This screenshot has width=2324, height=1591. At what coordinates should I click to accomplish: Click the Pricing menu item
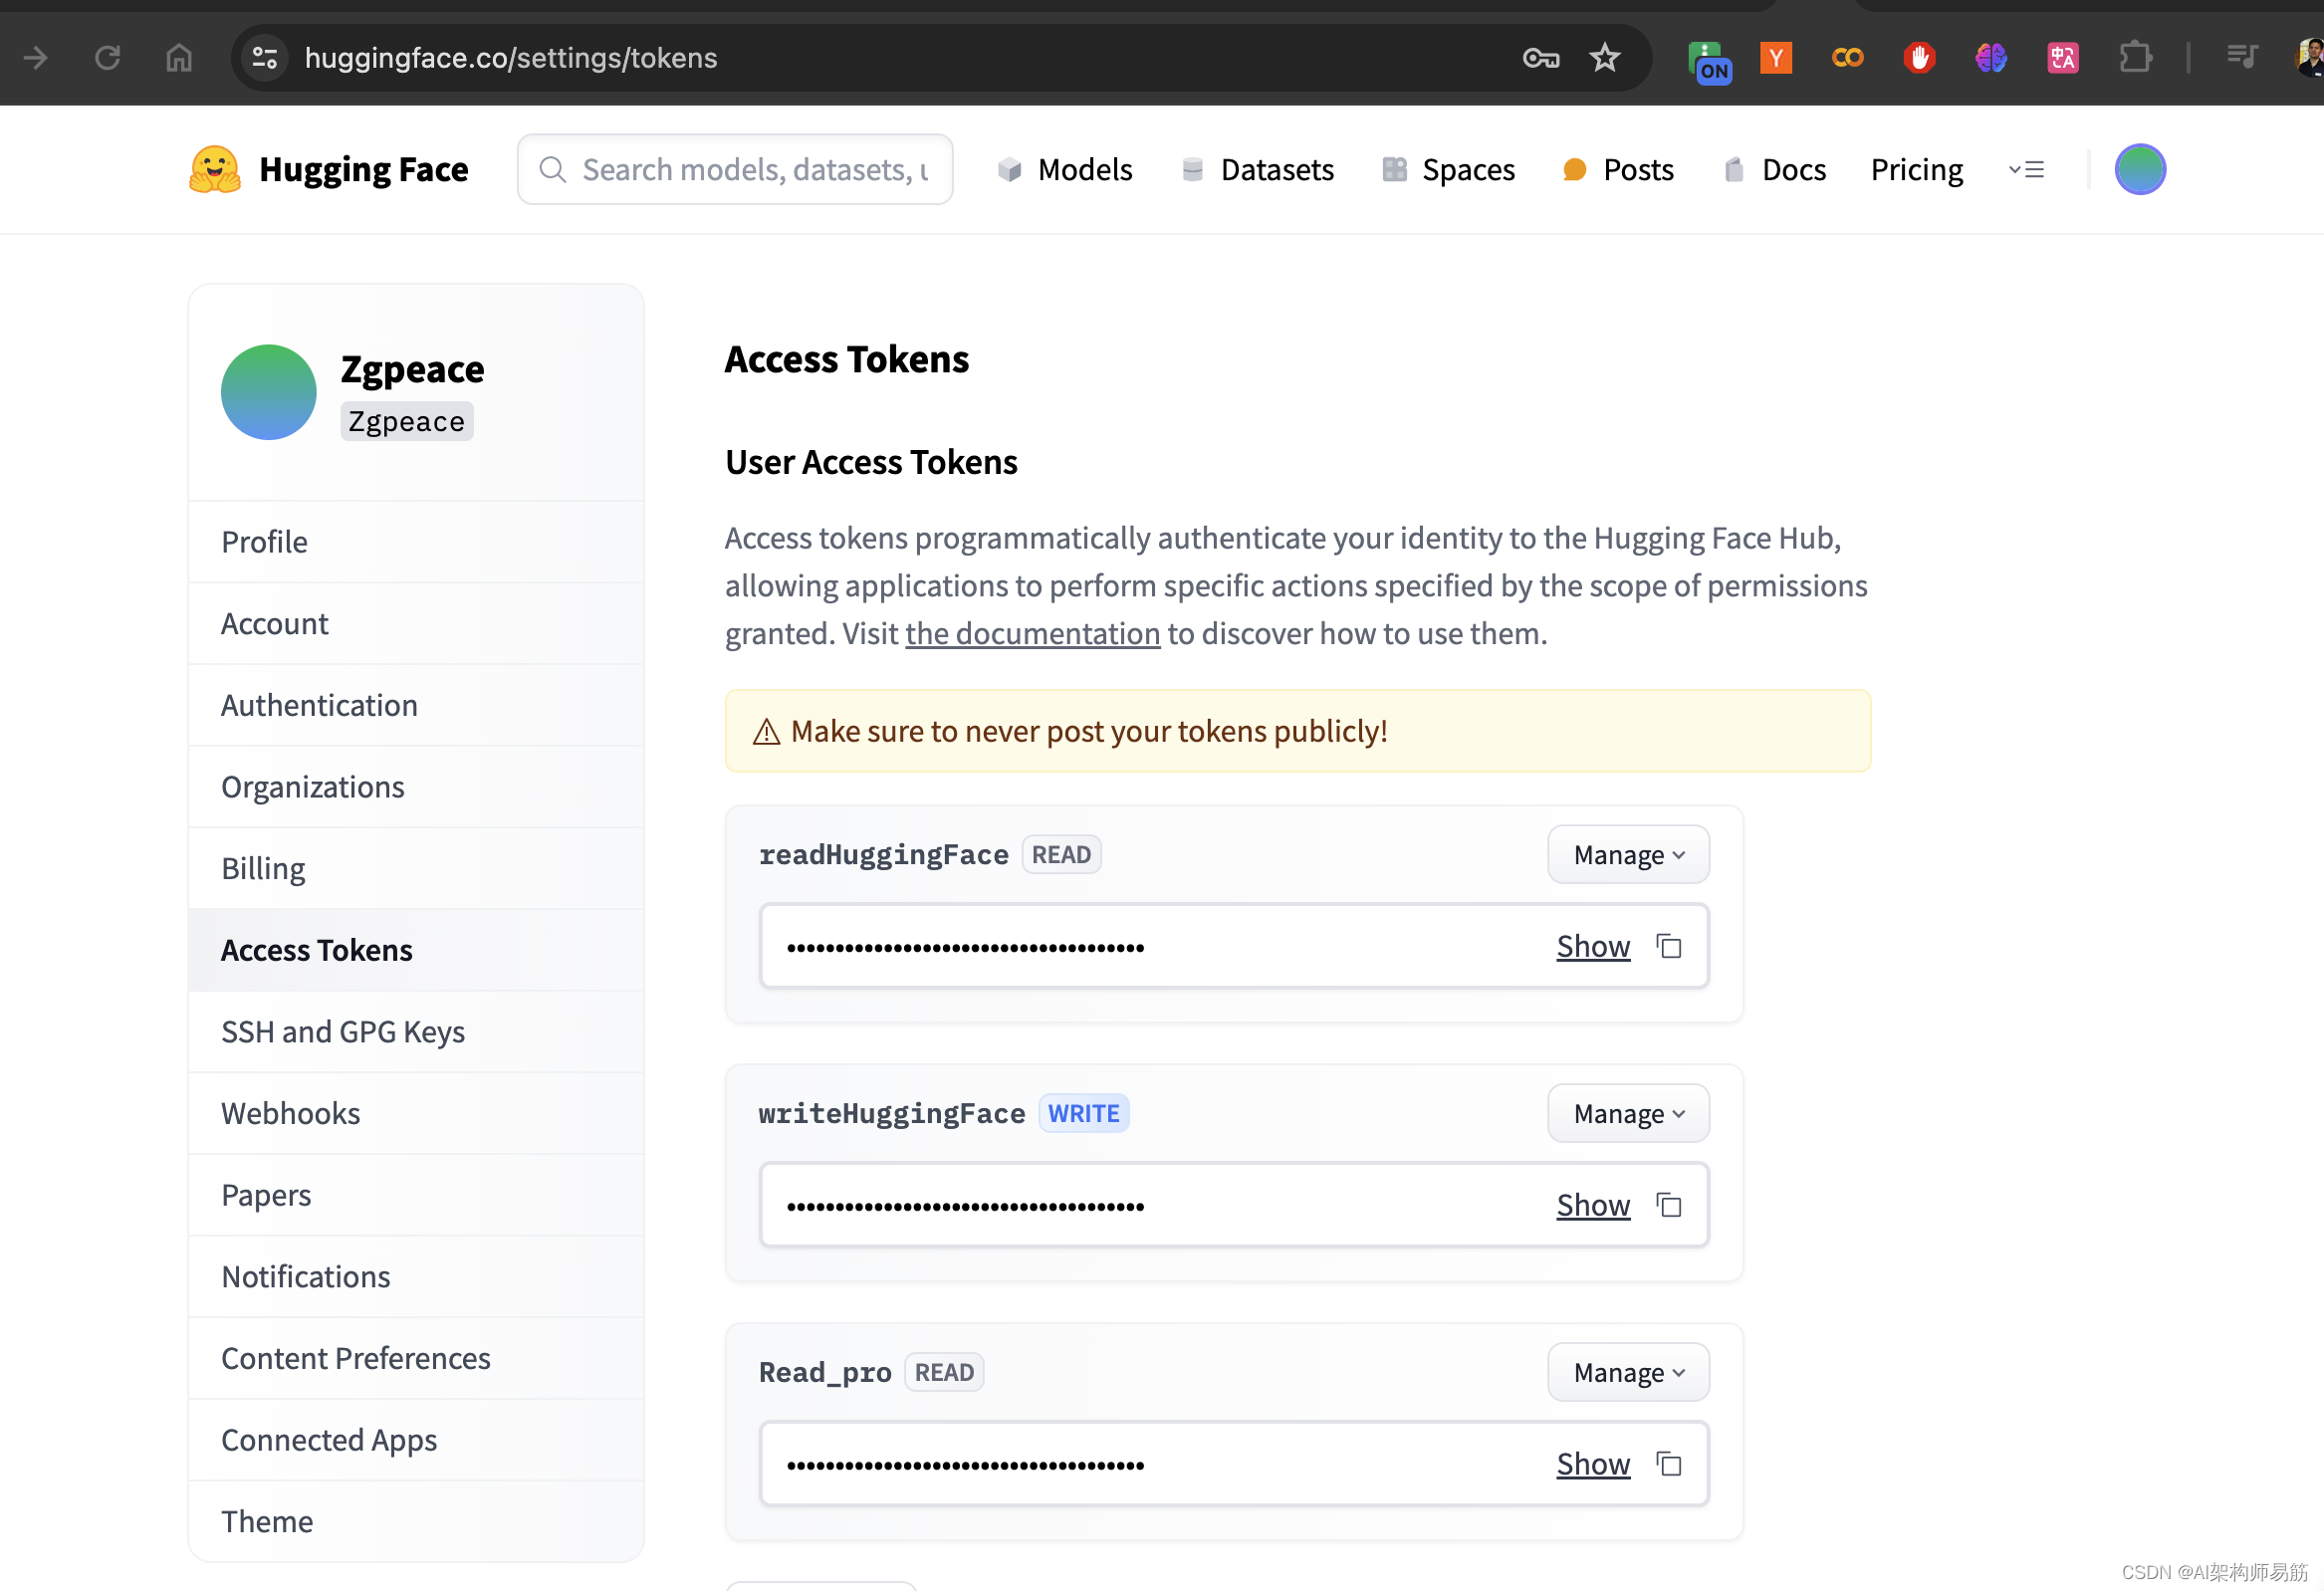coord(1916,167)
